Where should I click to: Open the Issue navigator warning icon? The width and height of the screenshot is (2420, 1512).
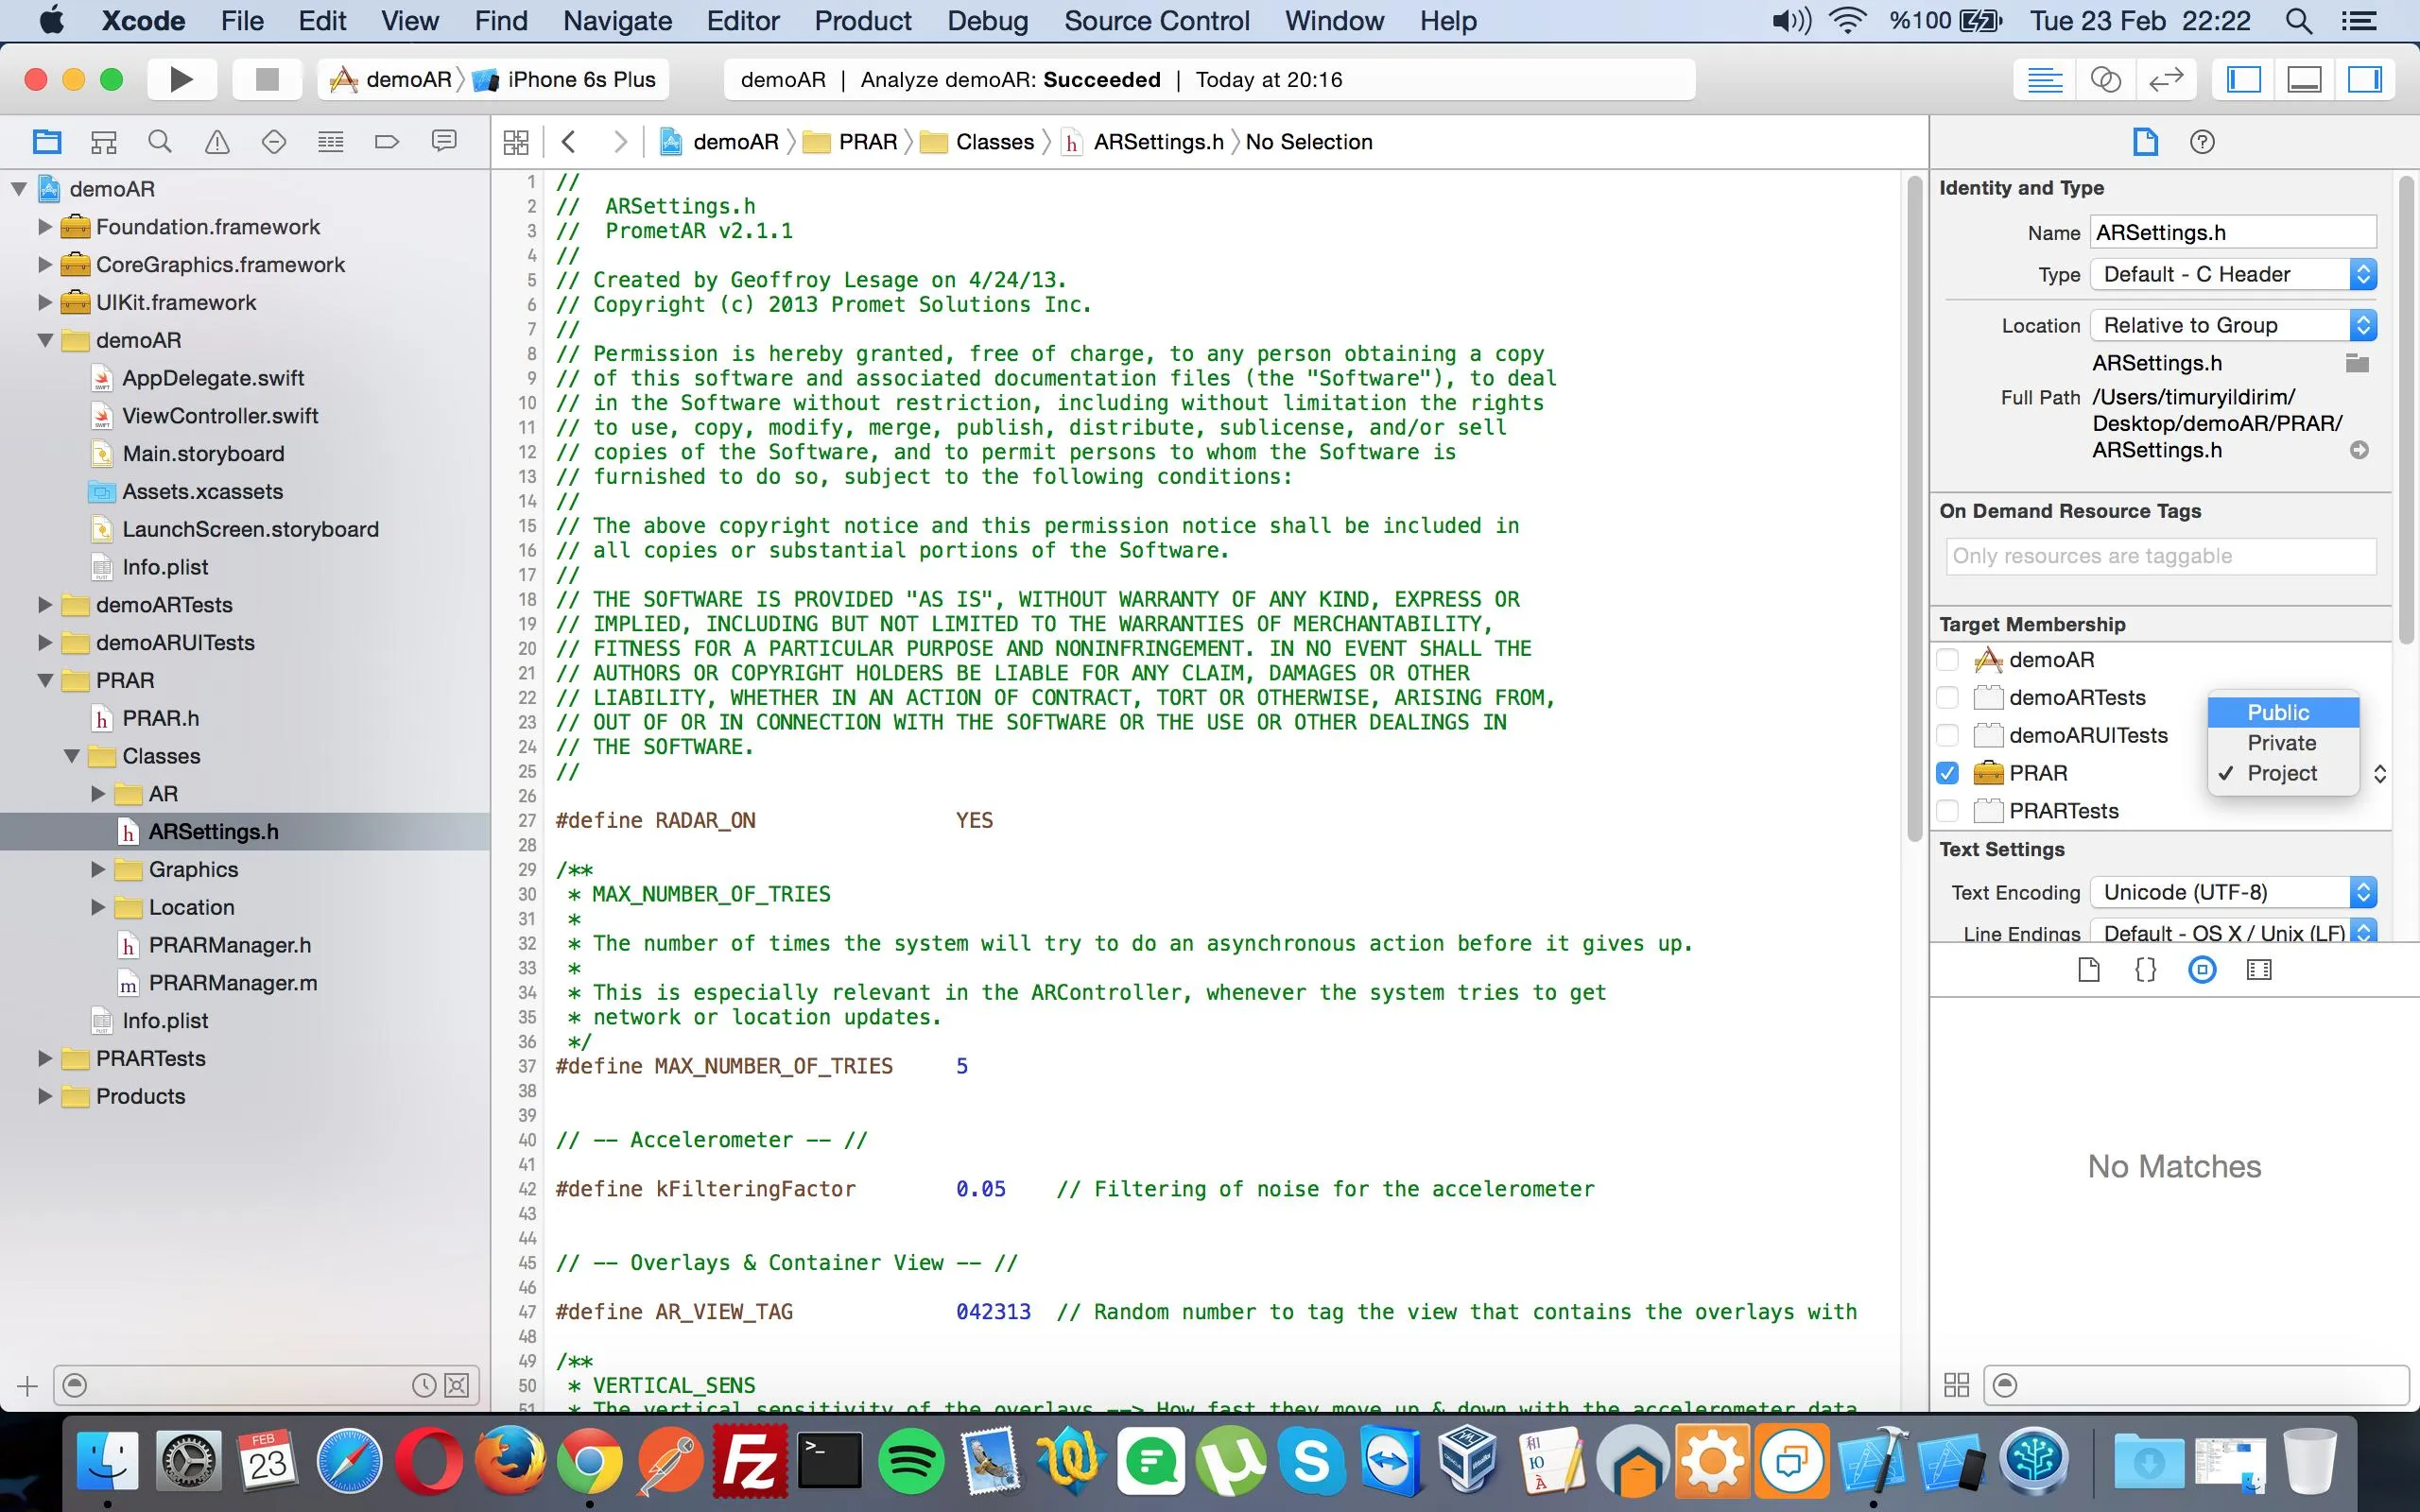point(216,142)
